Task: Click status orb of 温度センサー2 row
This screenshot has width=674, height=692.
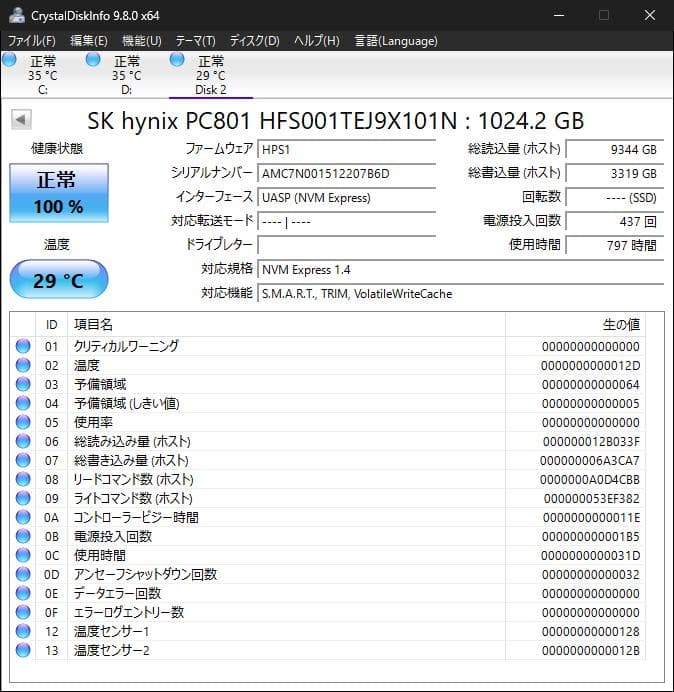Action: coord(23,650)
